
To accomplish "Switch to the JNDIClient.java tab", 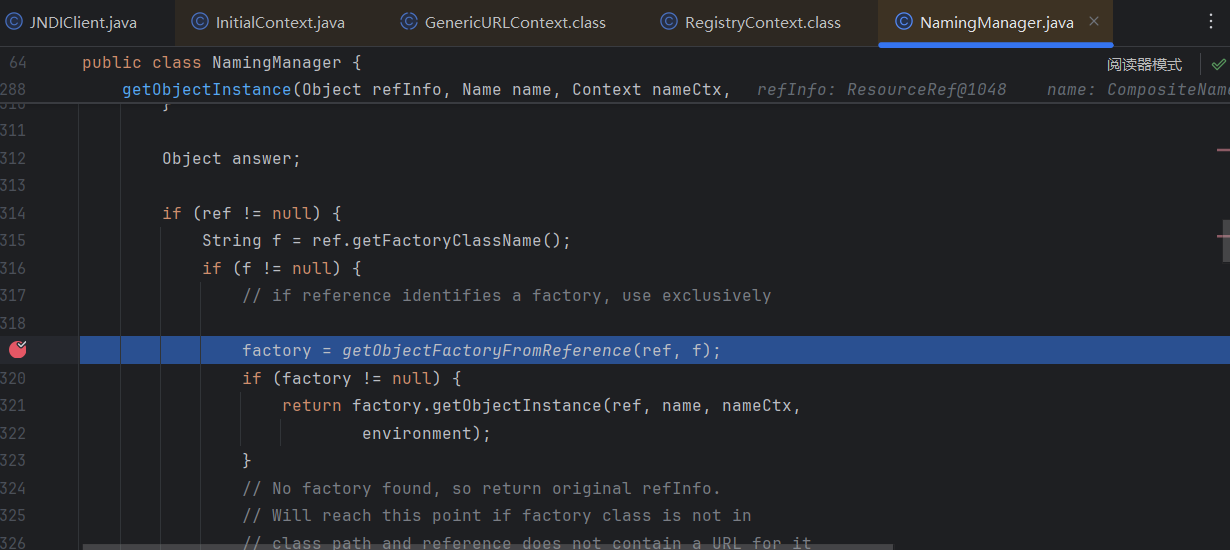I will pyautogui.click(x=83, y=22).
